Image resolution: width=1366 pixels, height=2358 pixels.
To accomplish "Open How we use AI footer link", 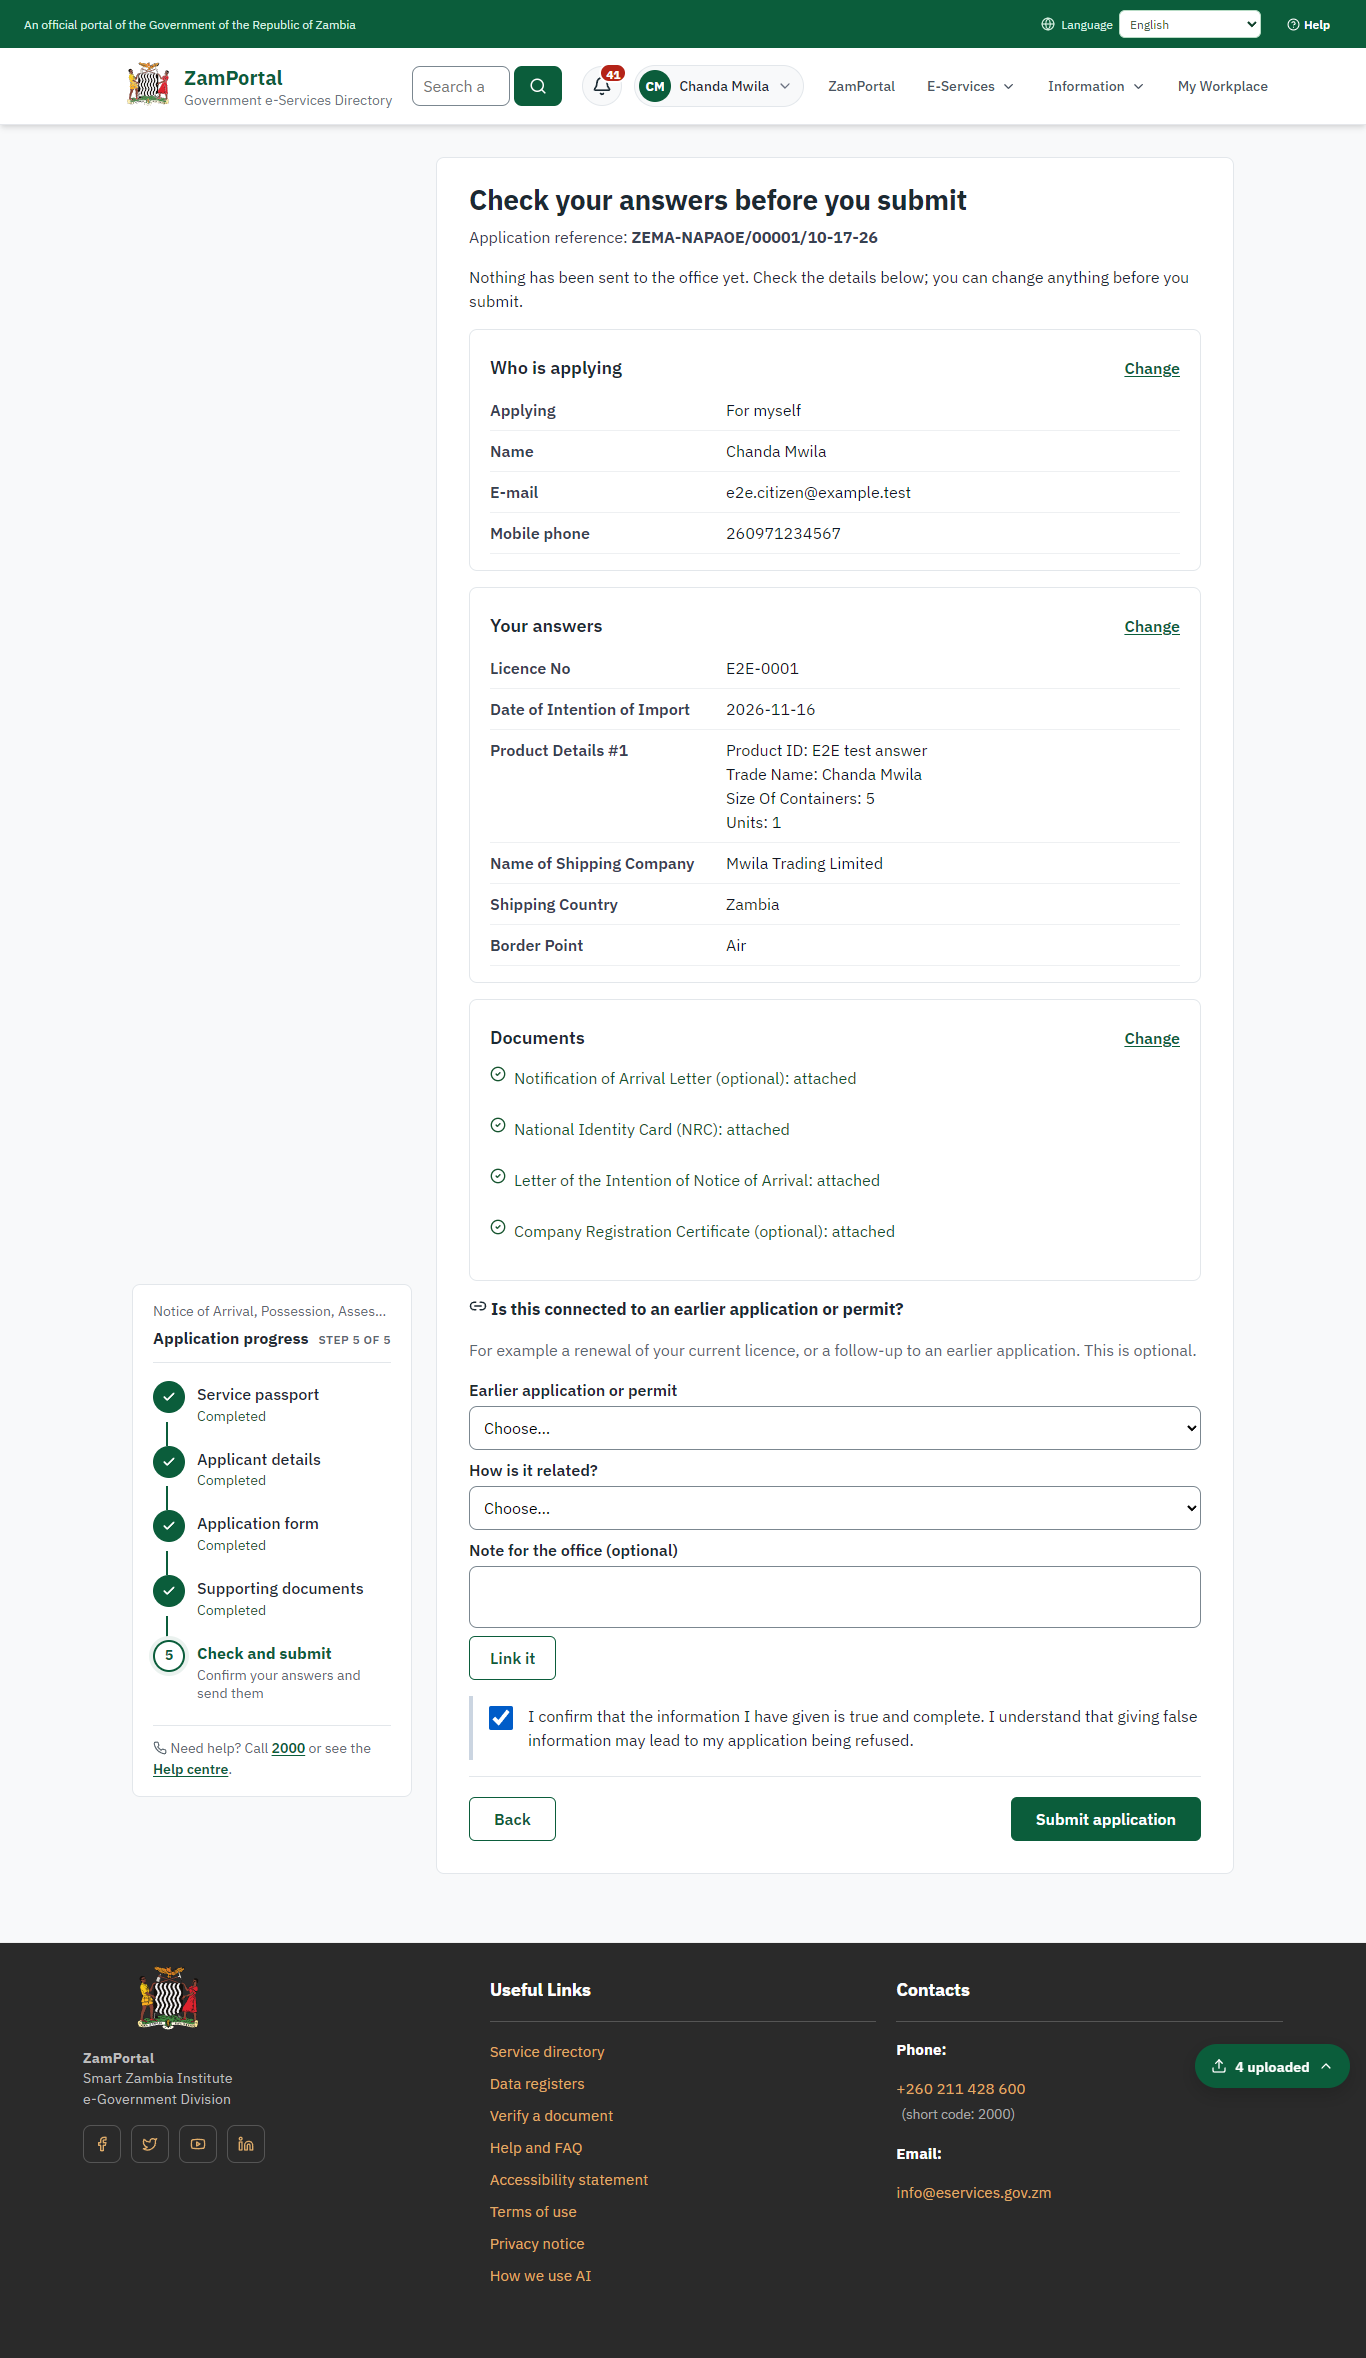I will (540, 2276).
